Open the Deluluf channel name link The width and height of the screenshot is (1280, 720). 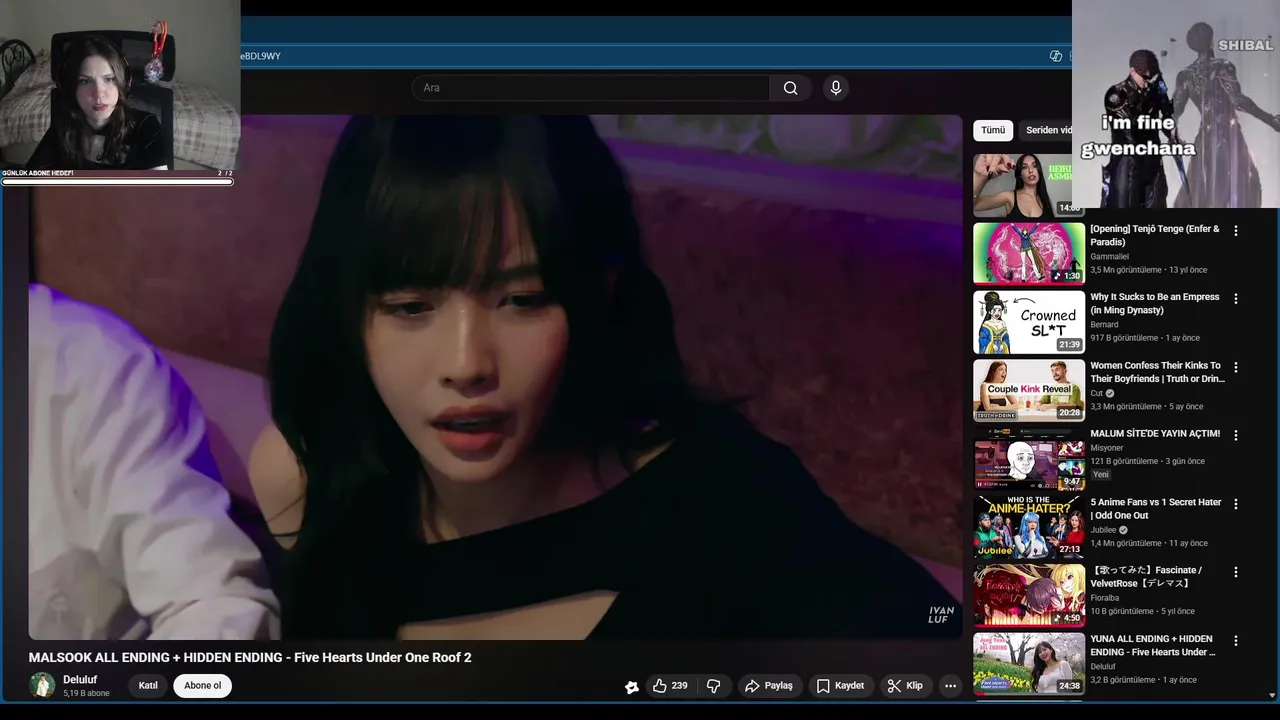(x=80, y=680)
